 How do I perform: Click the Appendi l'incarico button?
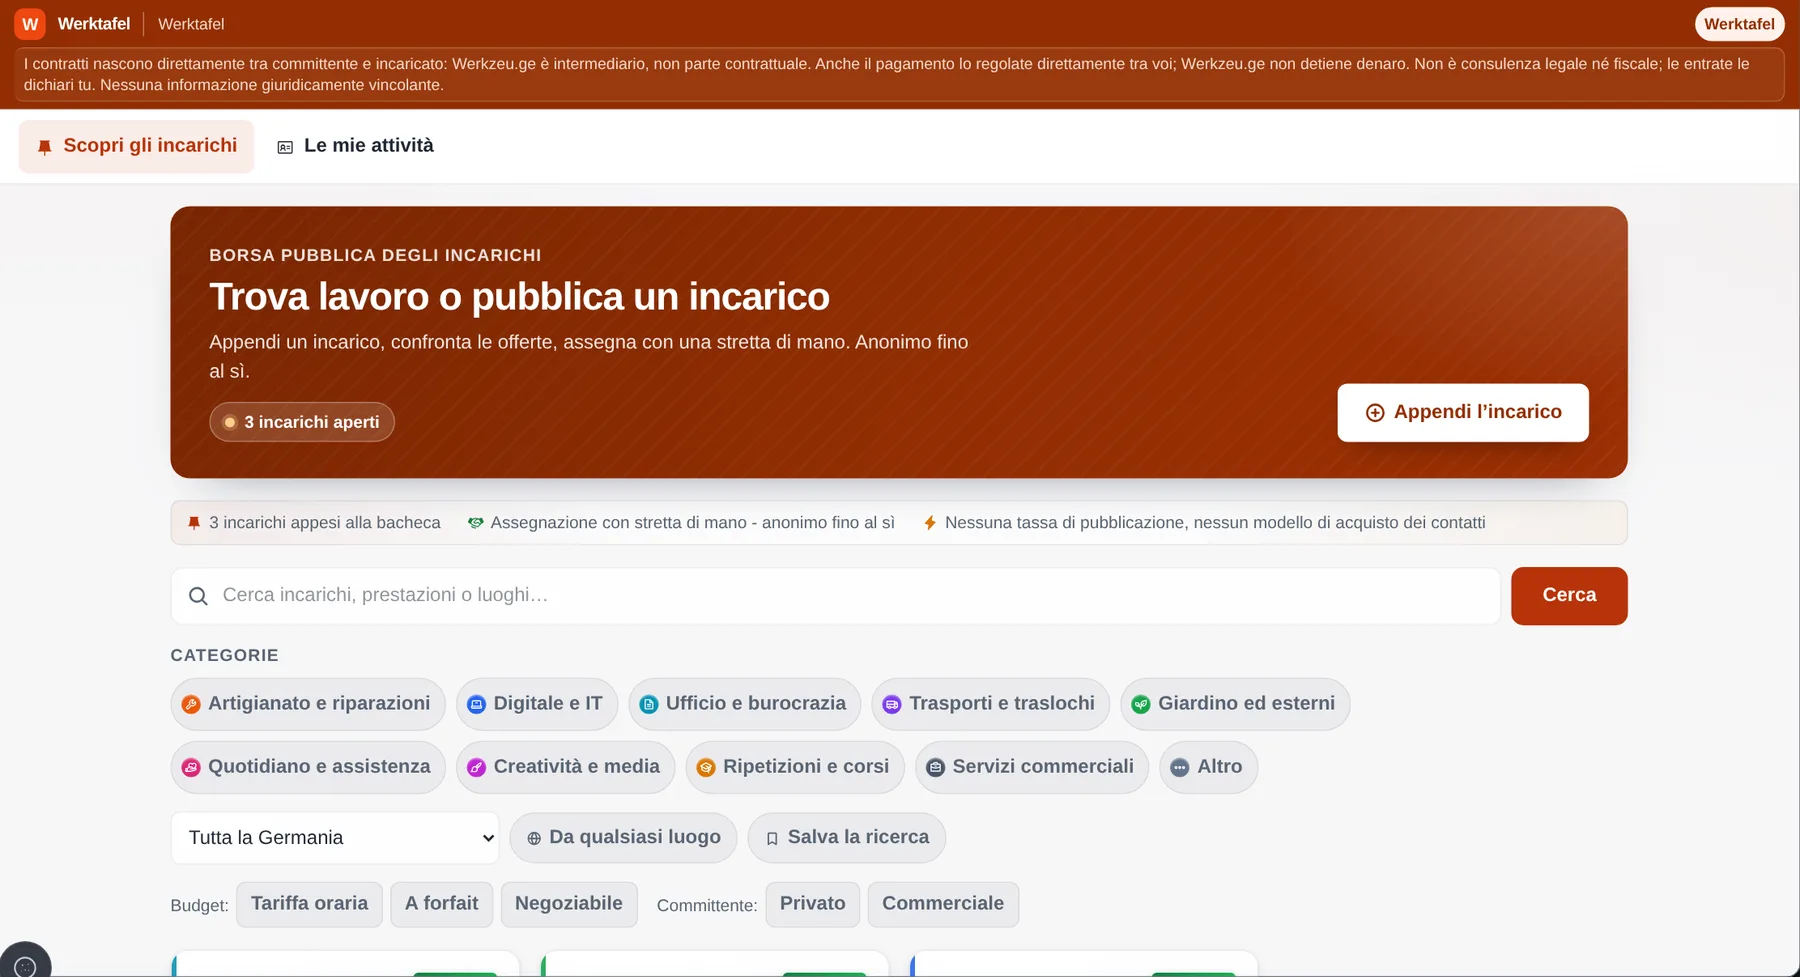(x=1463, y=413)
